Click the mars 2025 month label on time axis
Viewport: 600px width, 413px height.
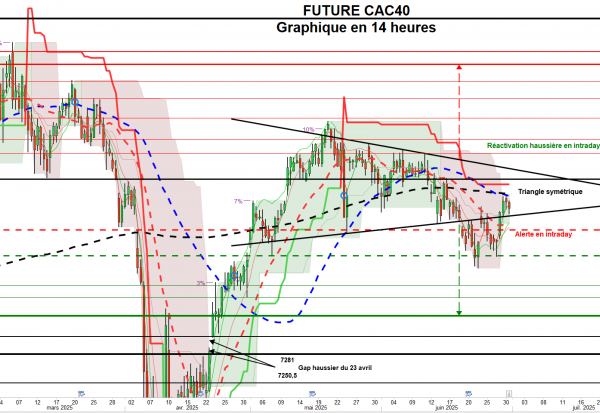coord(60,408)
